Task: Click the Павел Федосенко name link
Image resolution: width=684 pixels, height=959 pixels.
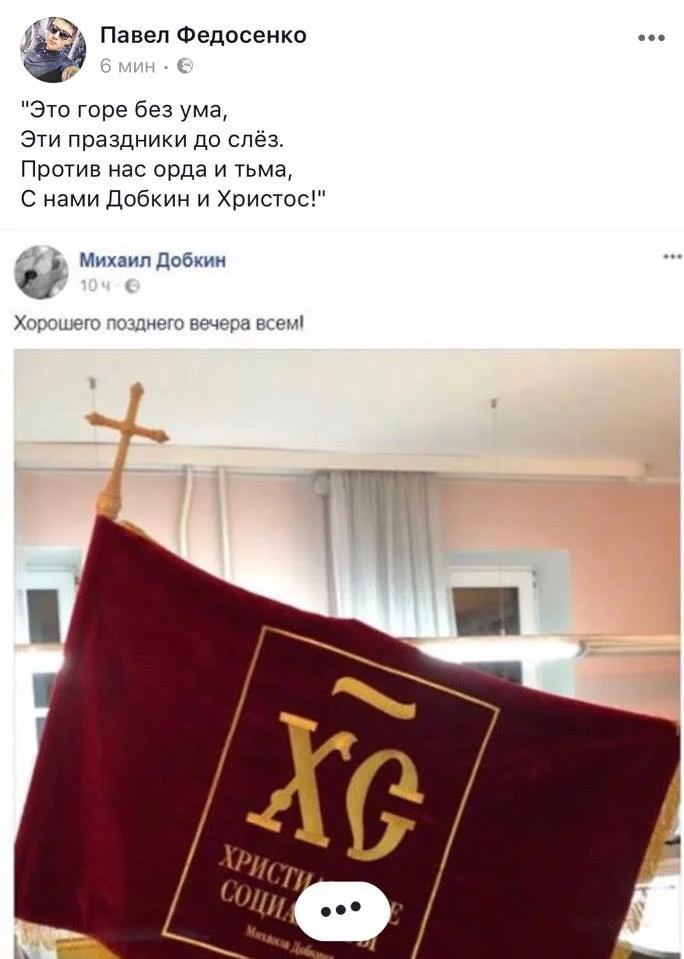Action: [203, 35]
